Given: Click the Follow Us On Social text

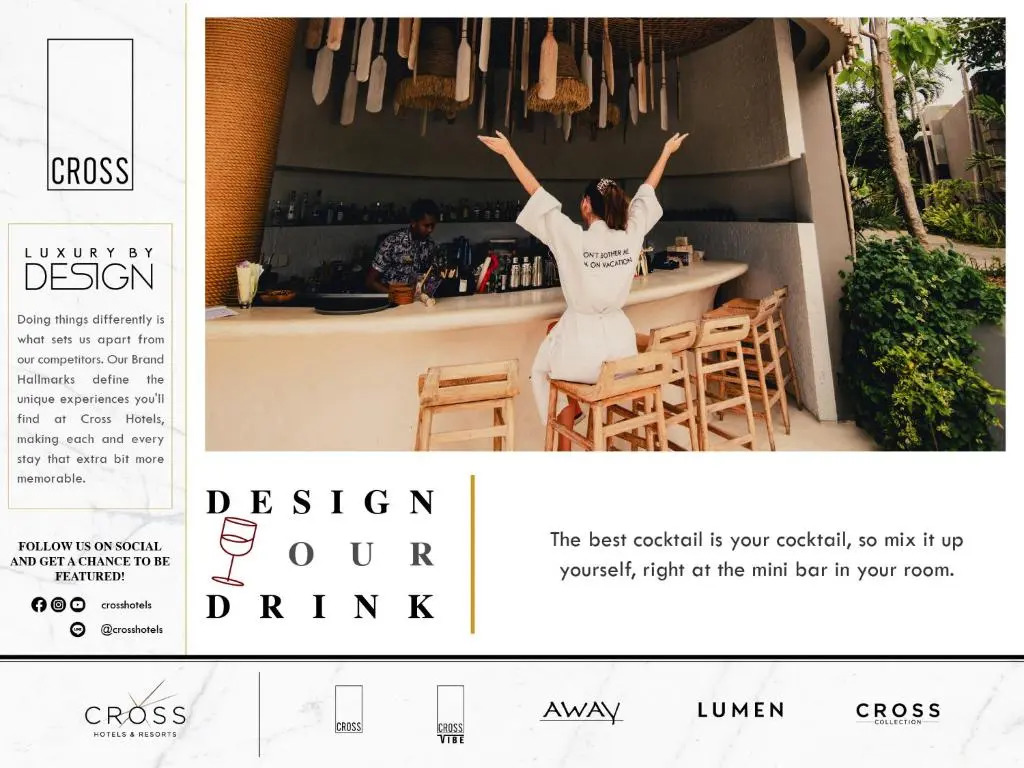Looking at the screenshot, I should [90, 561].
